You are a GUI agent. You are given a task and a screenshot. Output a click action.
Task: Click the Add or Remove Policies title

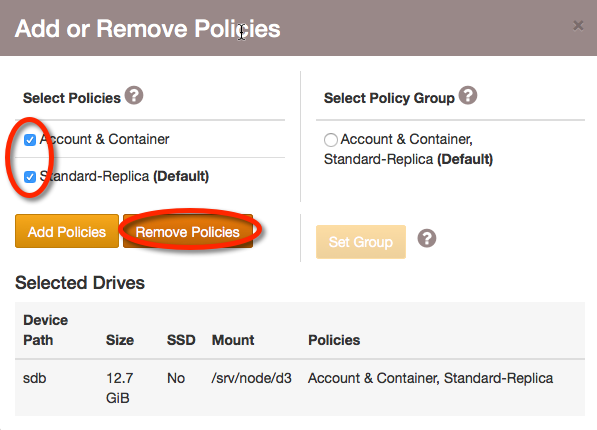coord(148,29)
